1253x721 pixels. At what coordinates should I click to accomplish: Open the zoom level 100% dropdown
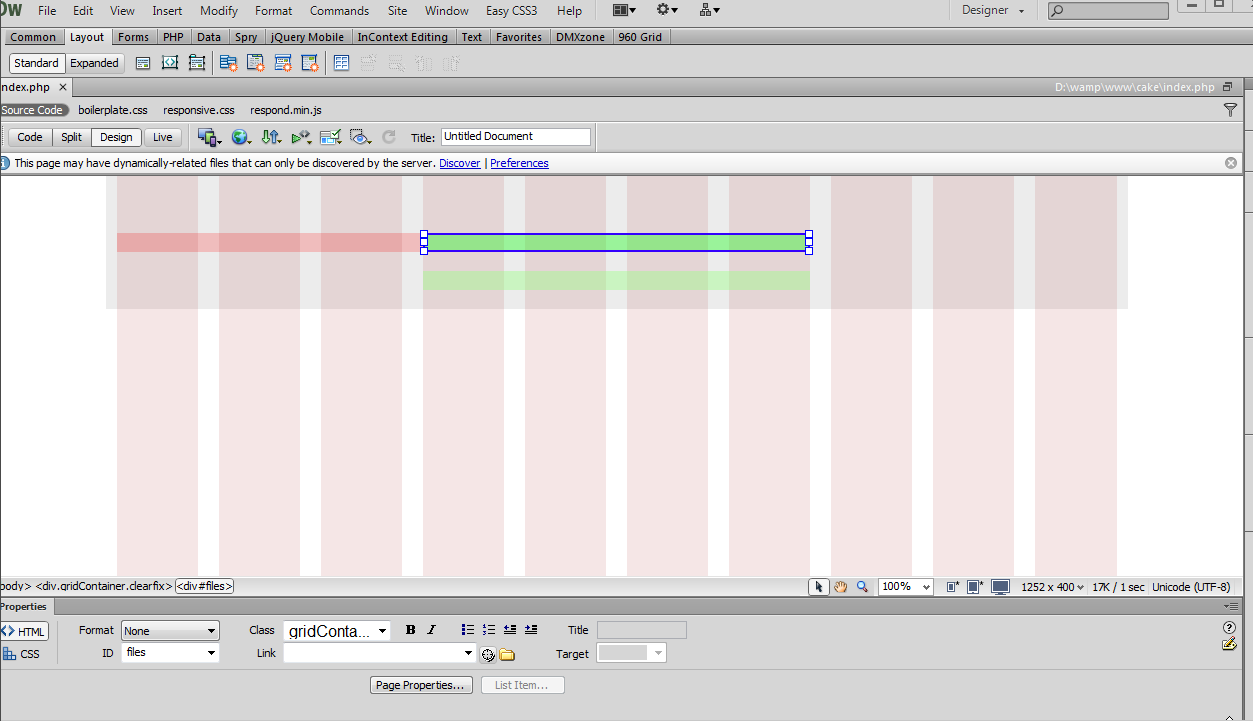(x=906, y=587)
